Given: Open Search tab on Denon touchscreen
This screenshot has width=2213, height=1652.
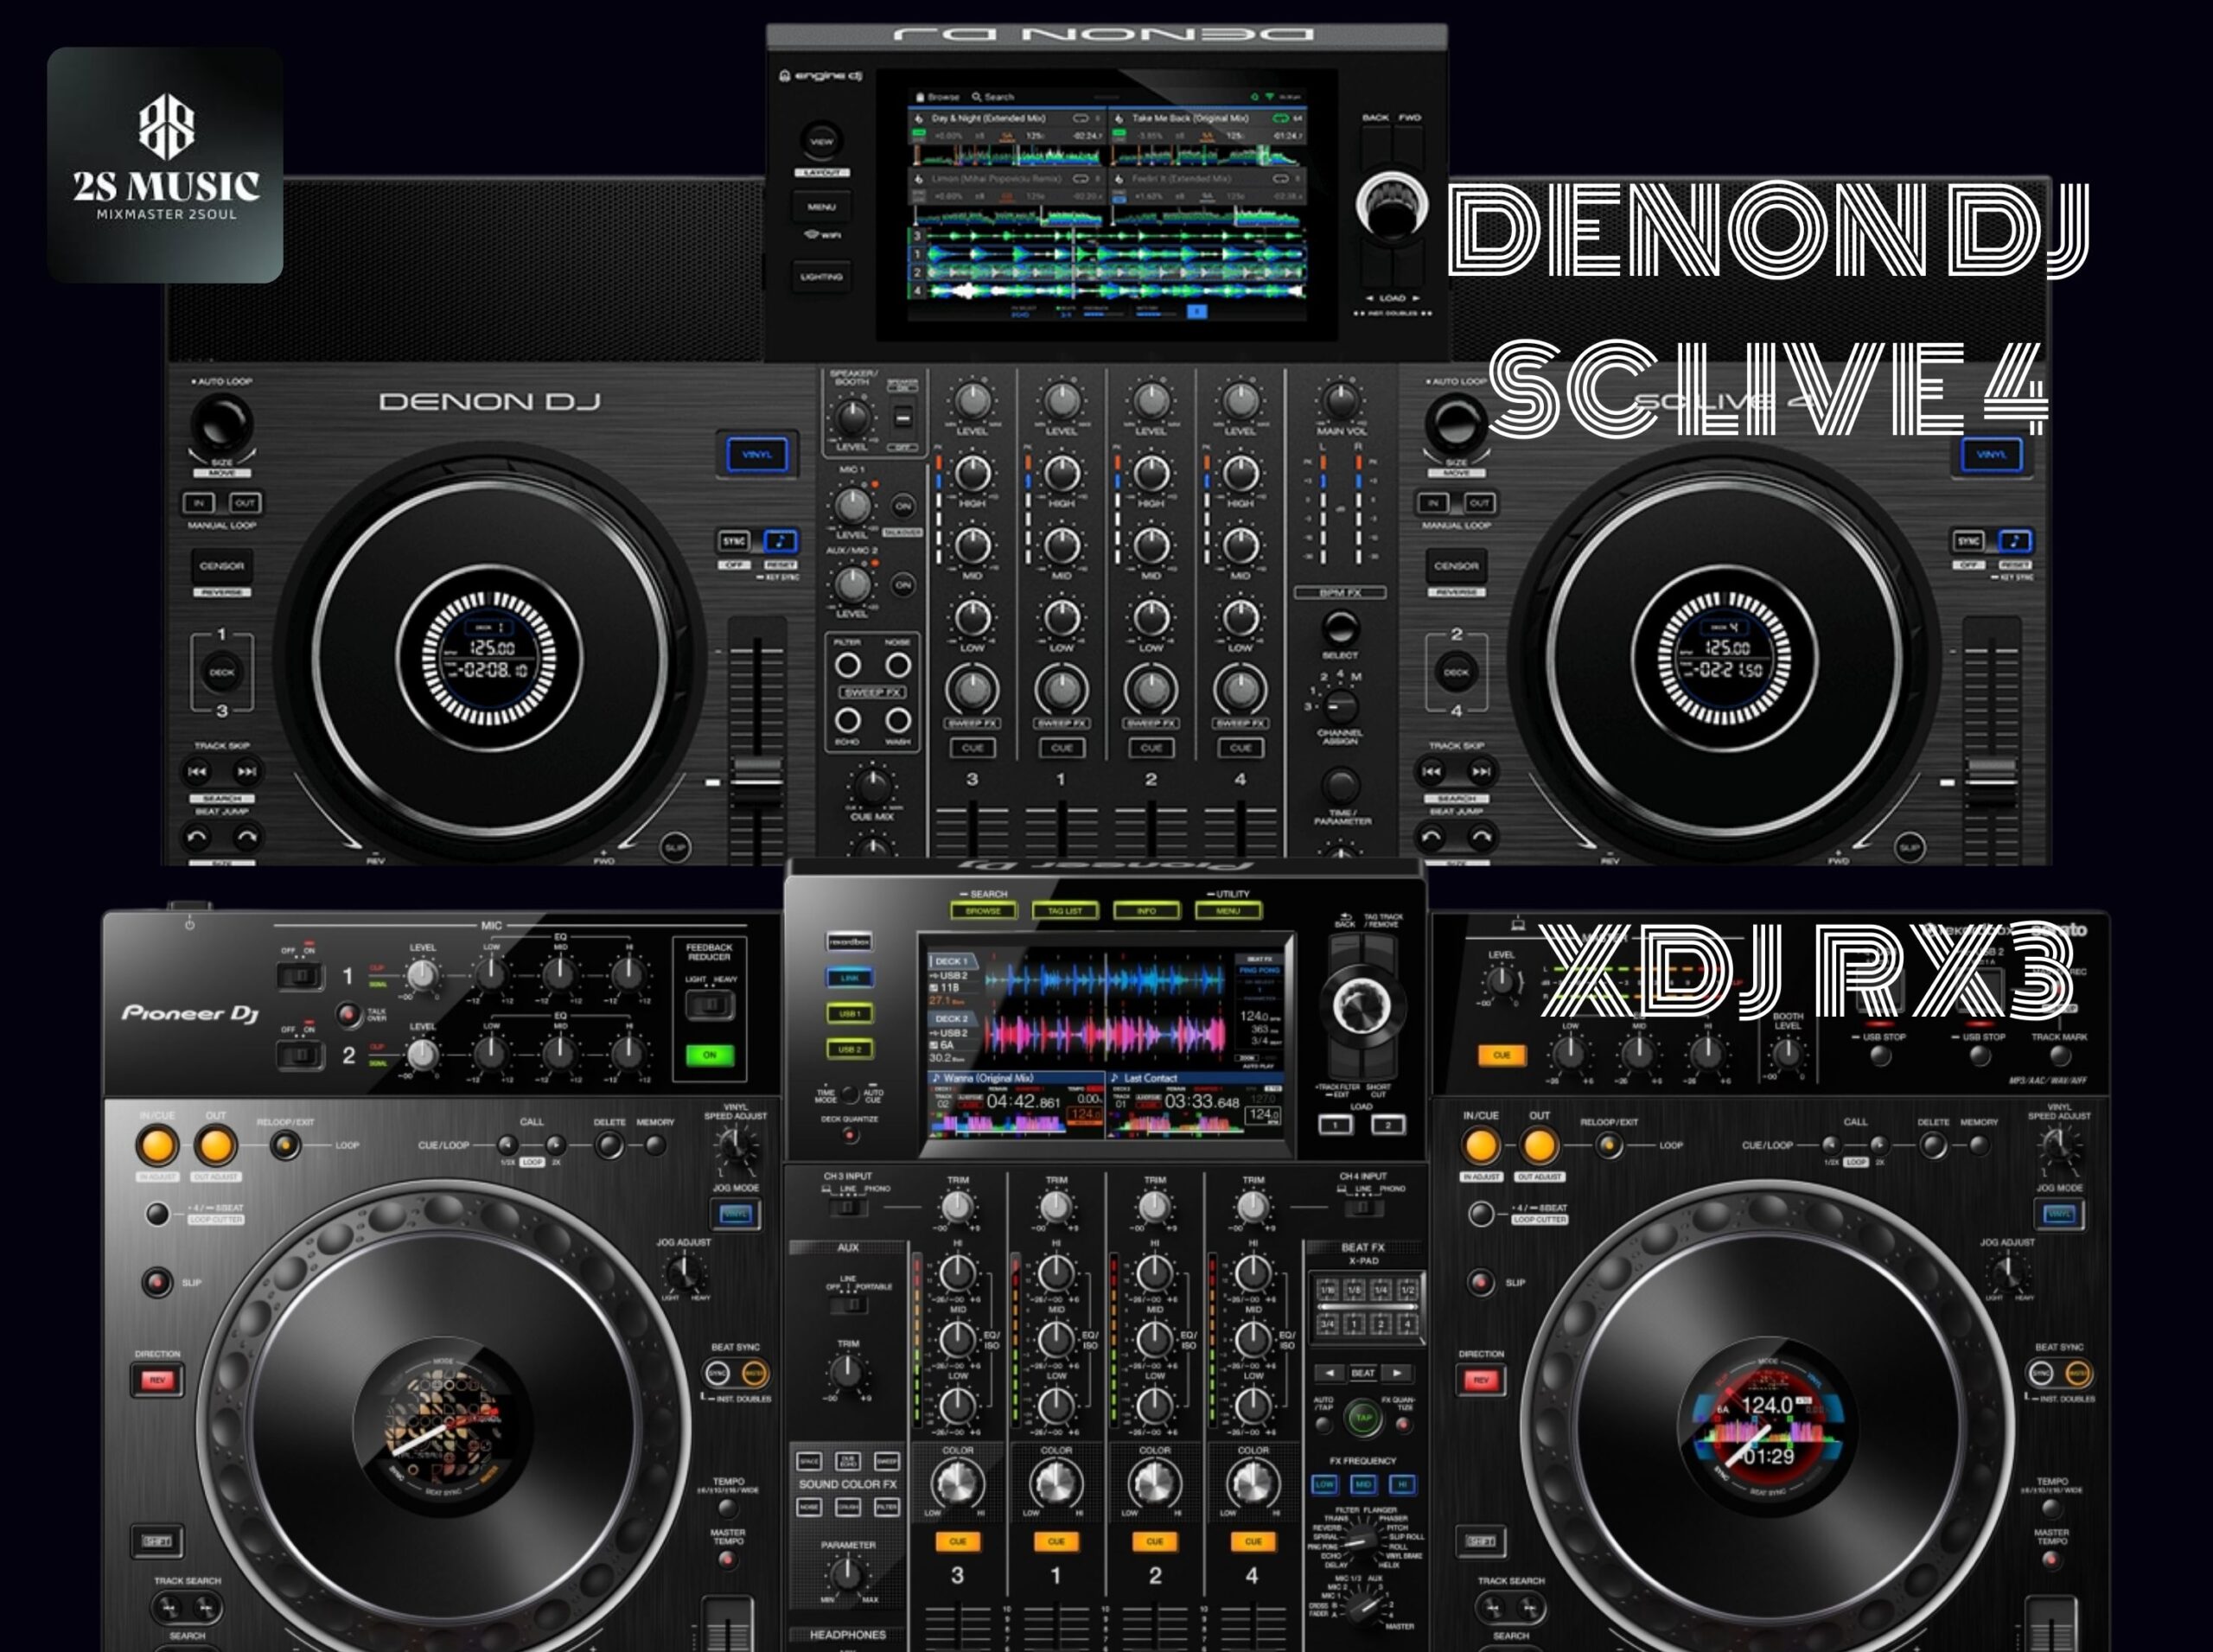Looking at the screenshot, I should [x=993, y=97].
